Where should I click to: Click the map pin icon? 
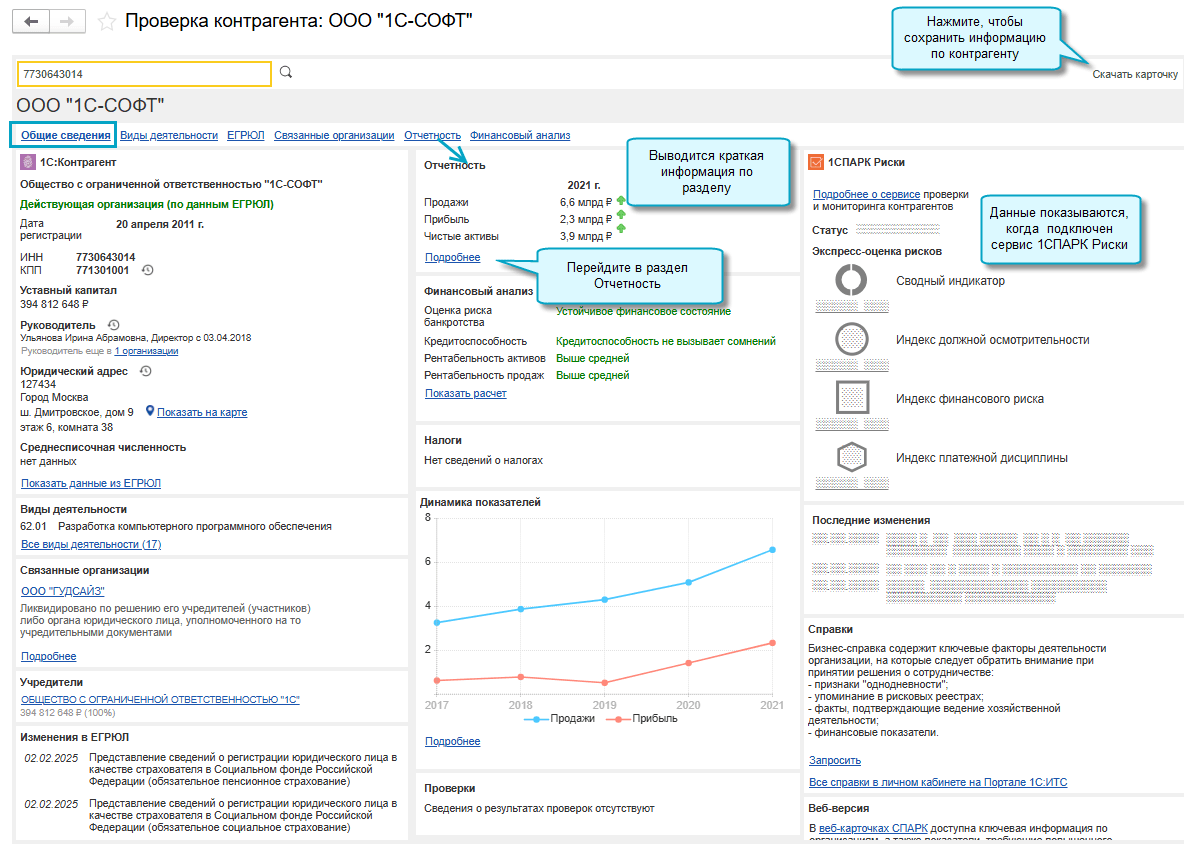tap(150, 411)
